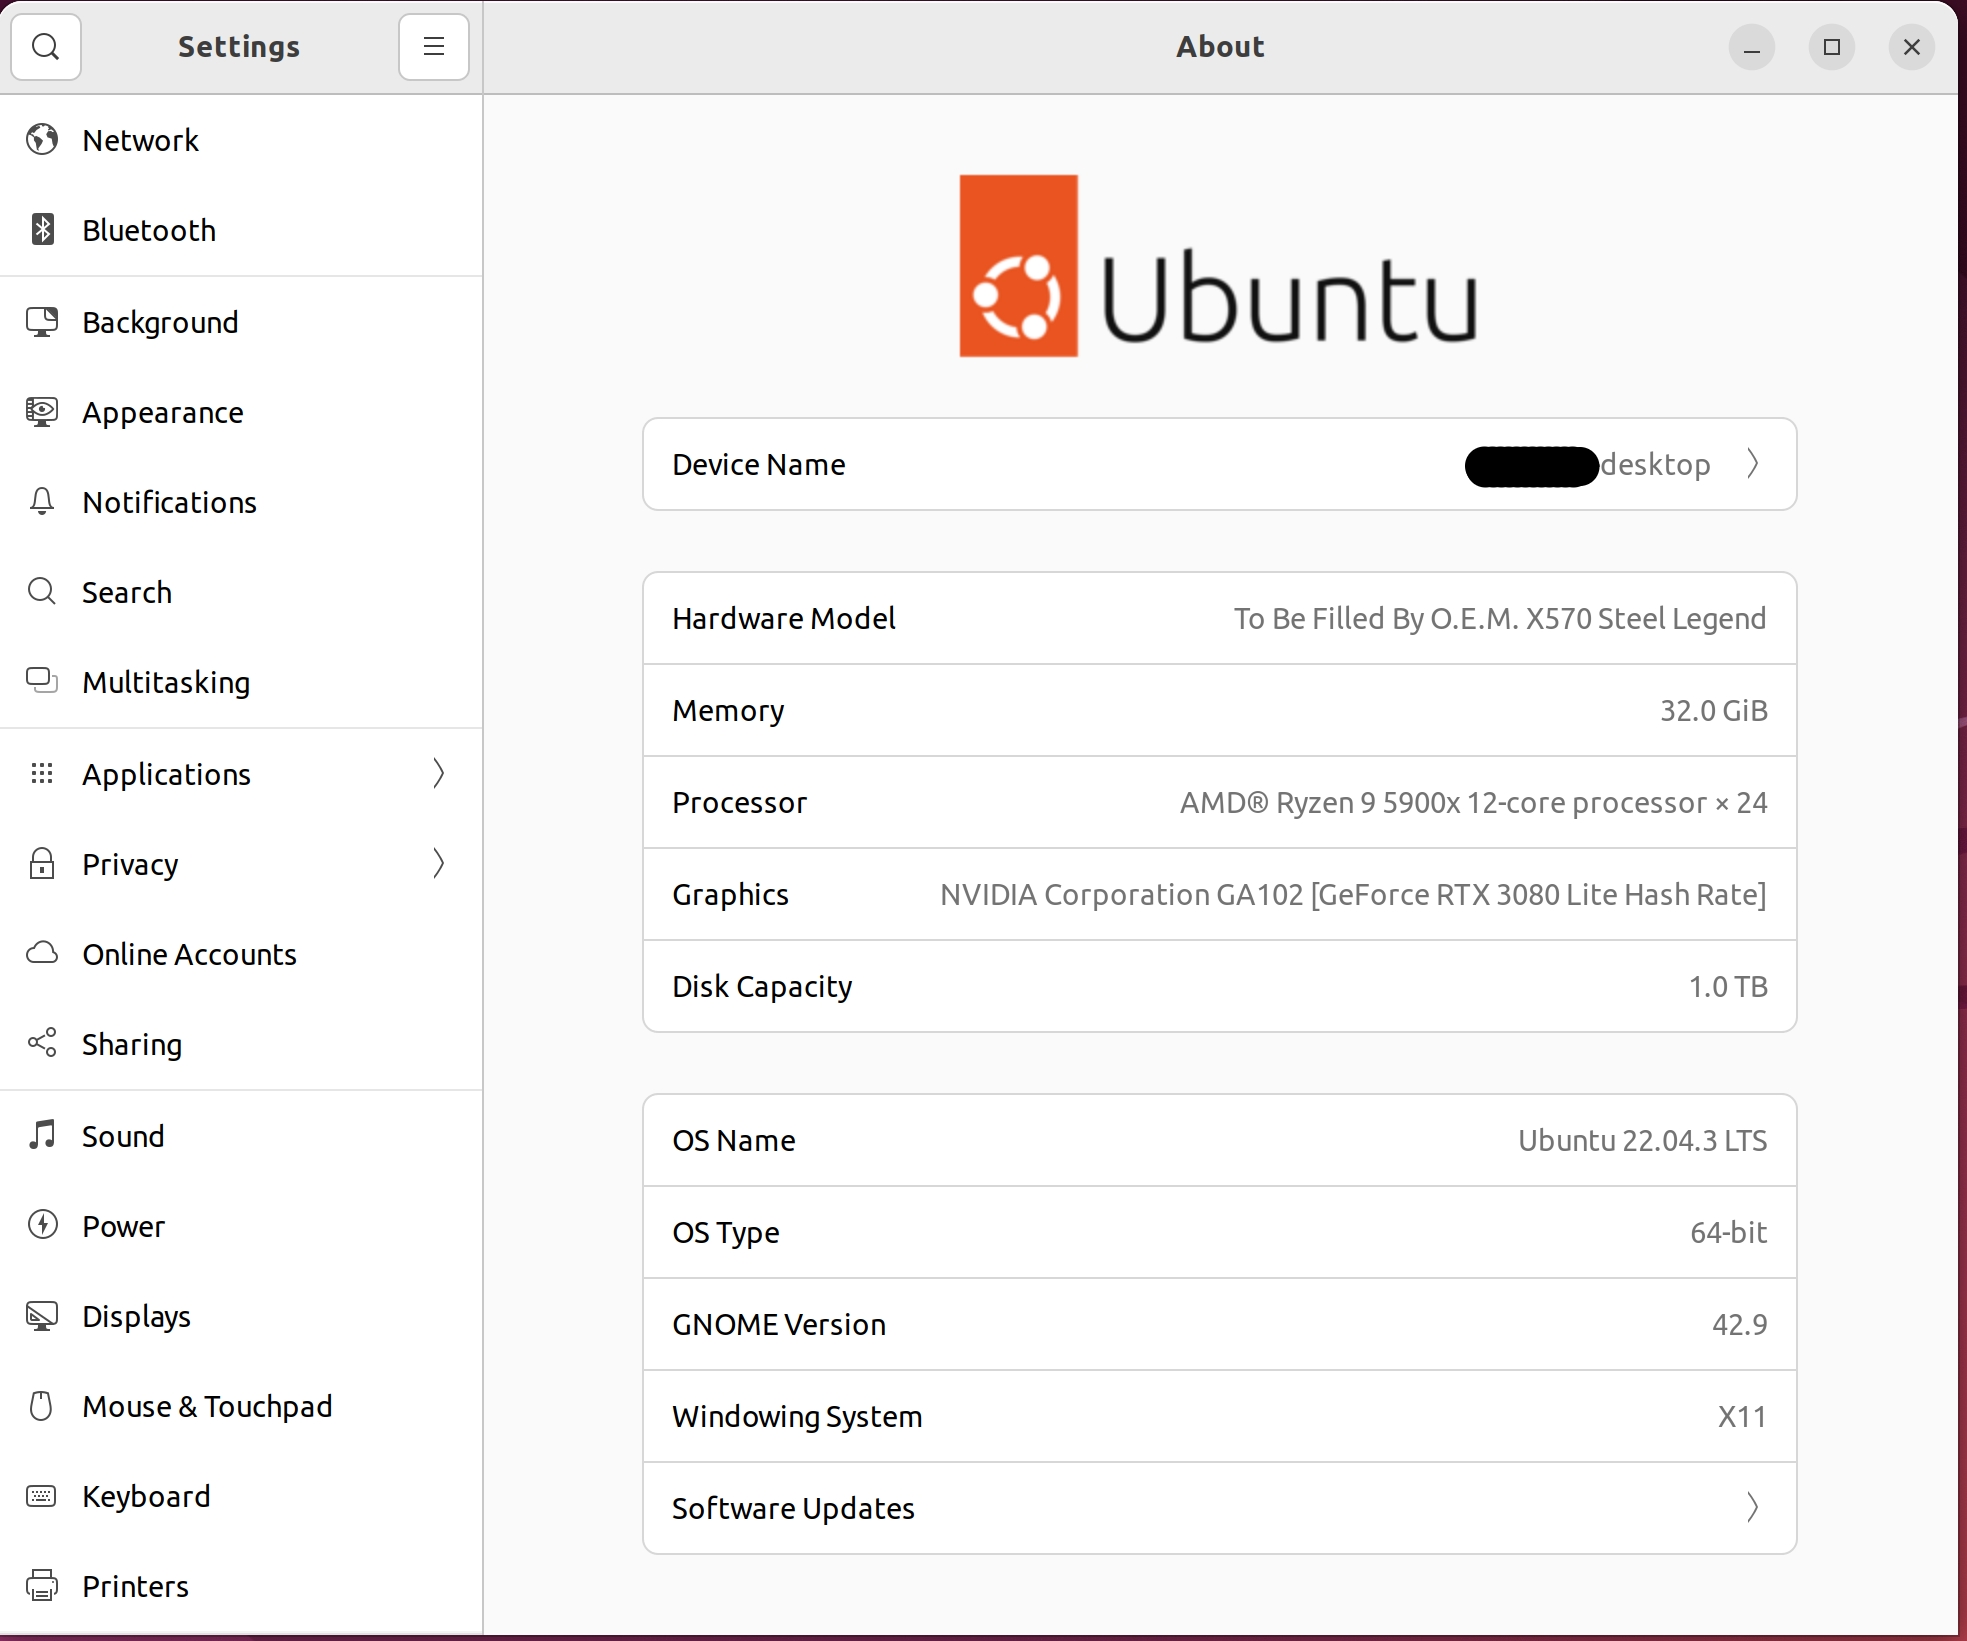The width and height of the screenshot is (1967, 1641).
Task: Click the search magnifier button in Settings header
Action: 46,46
